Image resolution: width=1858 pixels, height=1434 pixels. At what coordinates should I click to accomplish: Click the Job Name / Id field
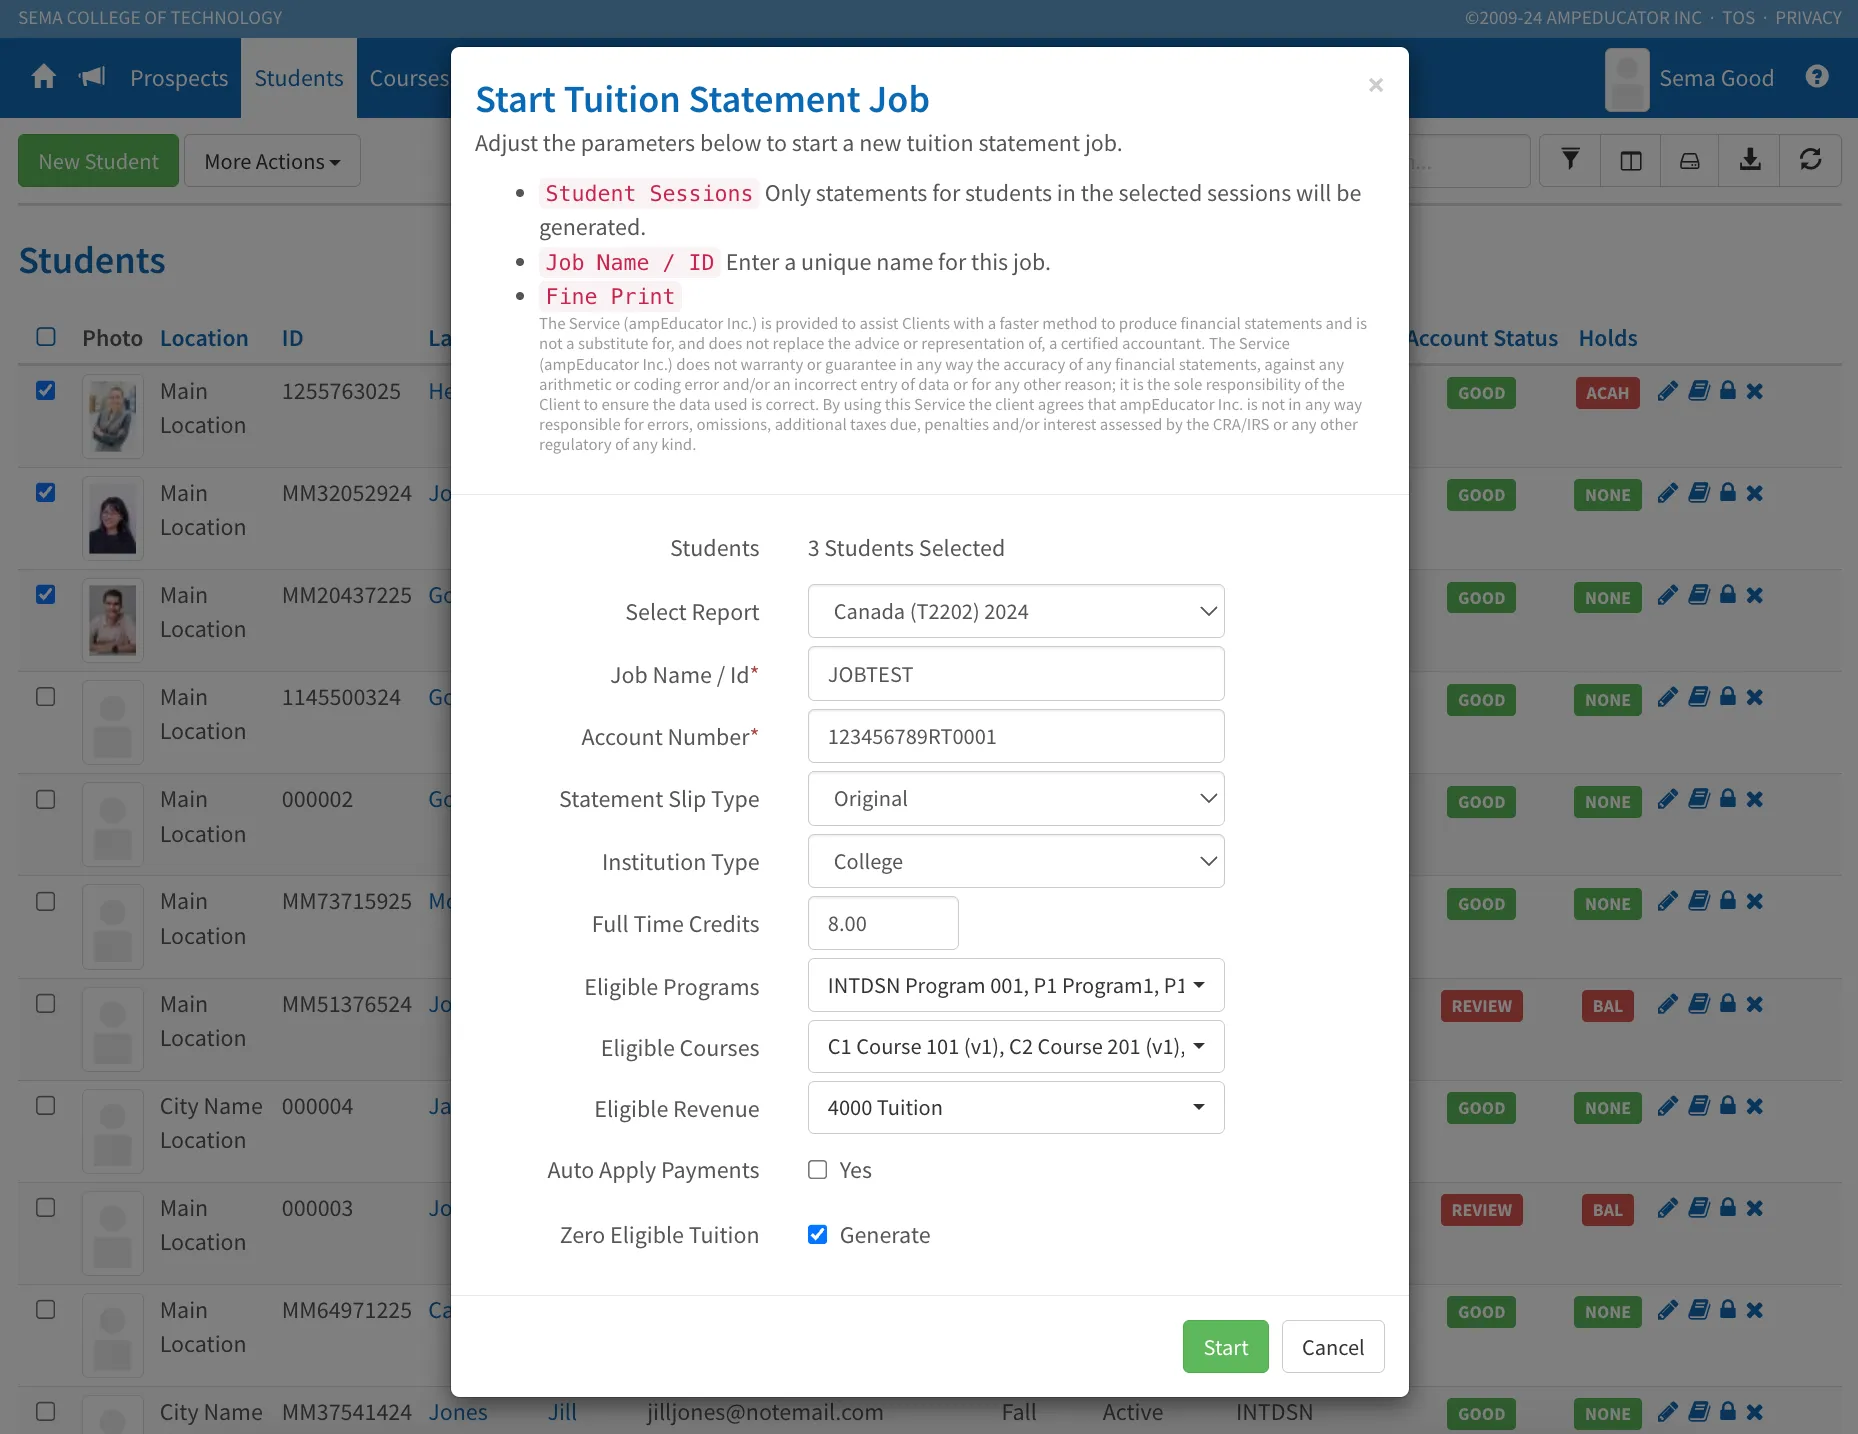click(x=1016, y=674)
